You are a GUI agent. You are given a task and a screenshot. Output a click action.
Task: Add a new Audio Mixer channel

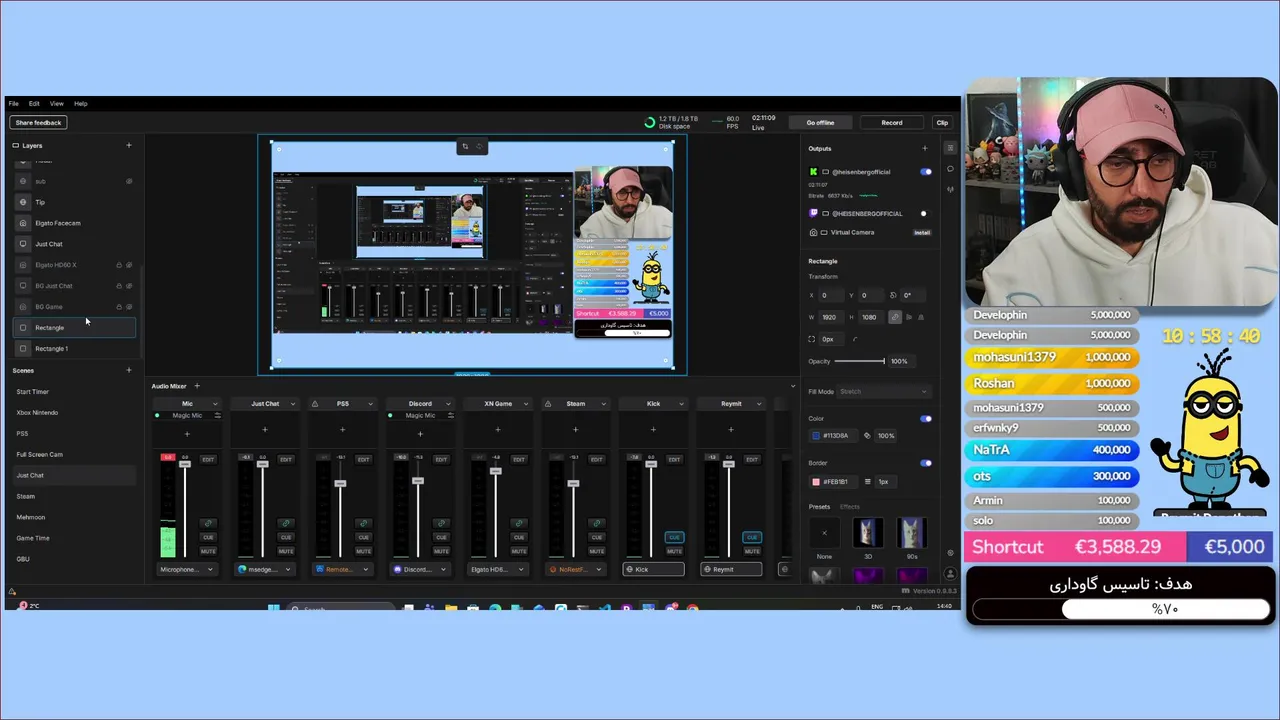click(196, 386)
